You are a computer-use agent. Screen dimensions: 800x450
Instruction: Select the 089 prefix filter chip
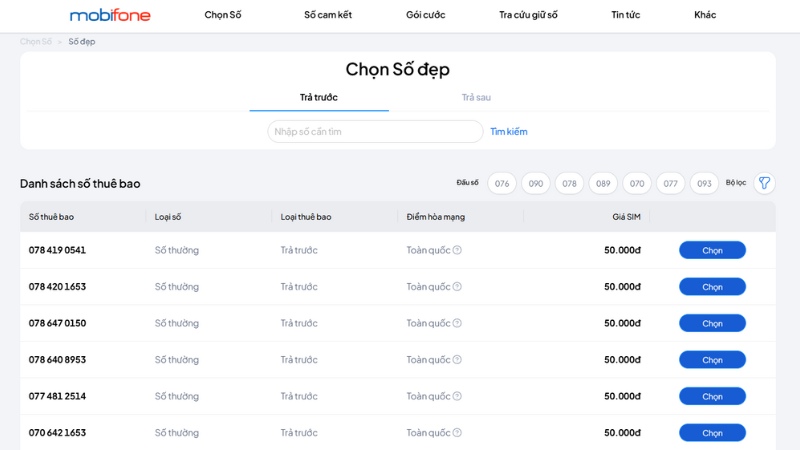603,184
